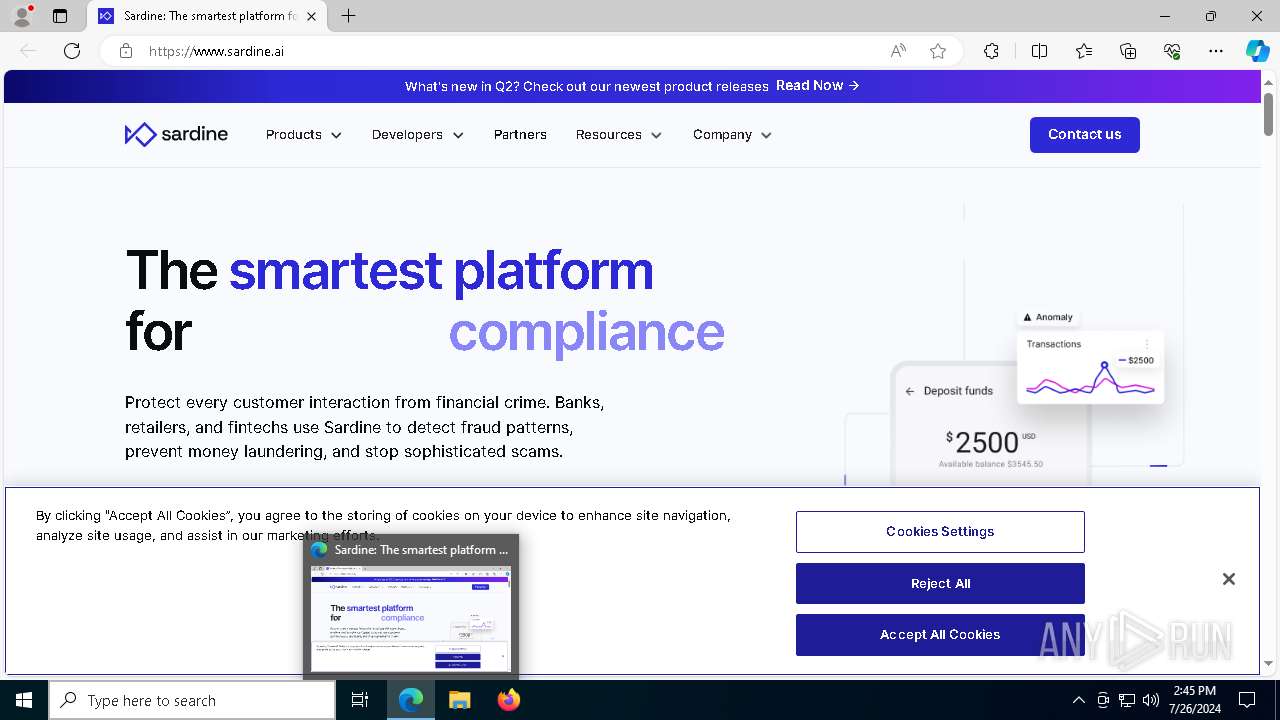The height and width of the screenshot is (720, 1280).
Task: Open the Edge profile icon
Action: point(22,16)
